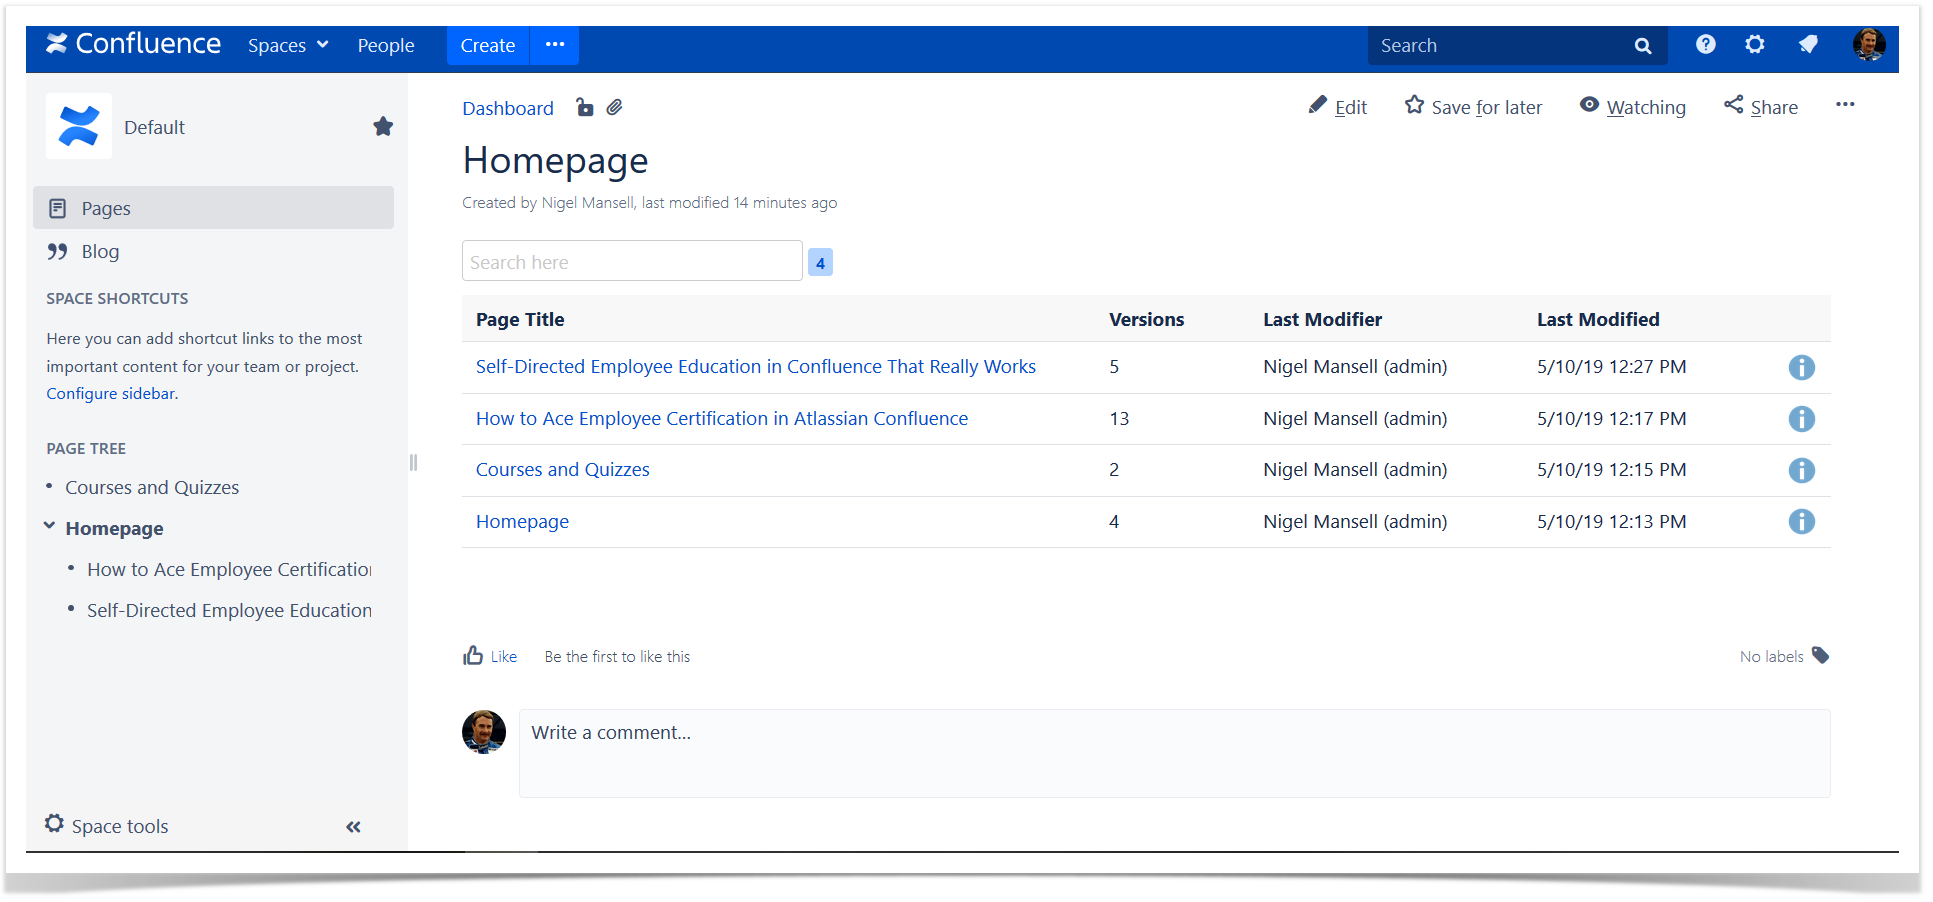Open the Help question mark menu
Screen dimensions: 1933x902
[x=1706, y=44]
